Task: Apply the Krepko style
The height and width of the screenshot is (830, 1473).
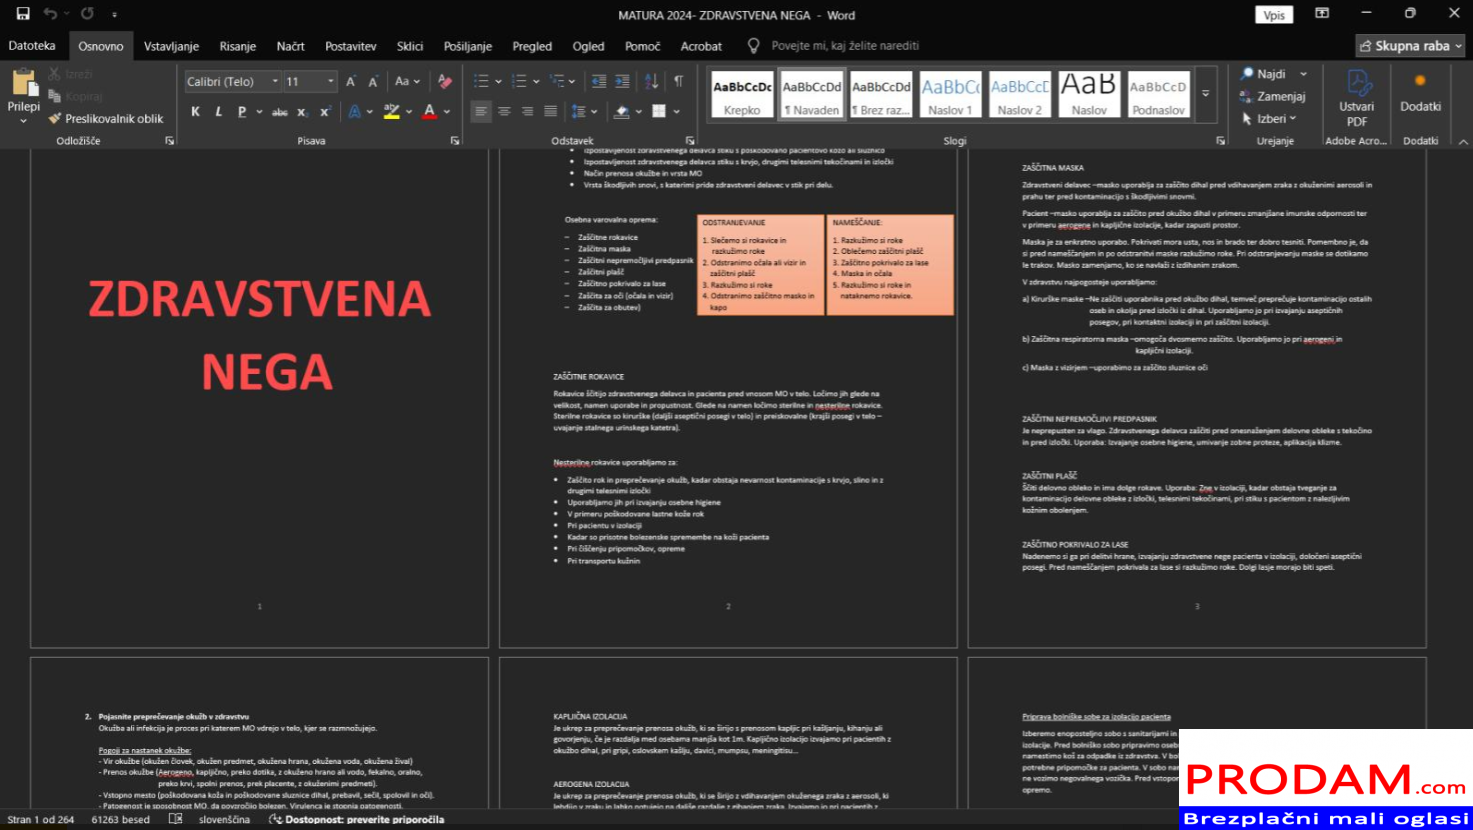Action: (742, 94)
